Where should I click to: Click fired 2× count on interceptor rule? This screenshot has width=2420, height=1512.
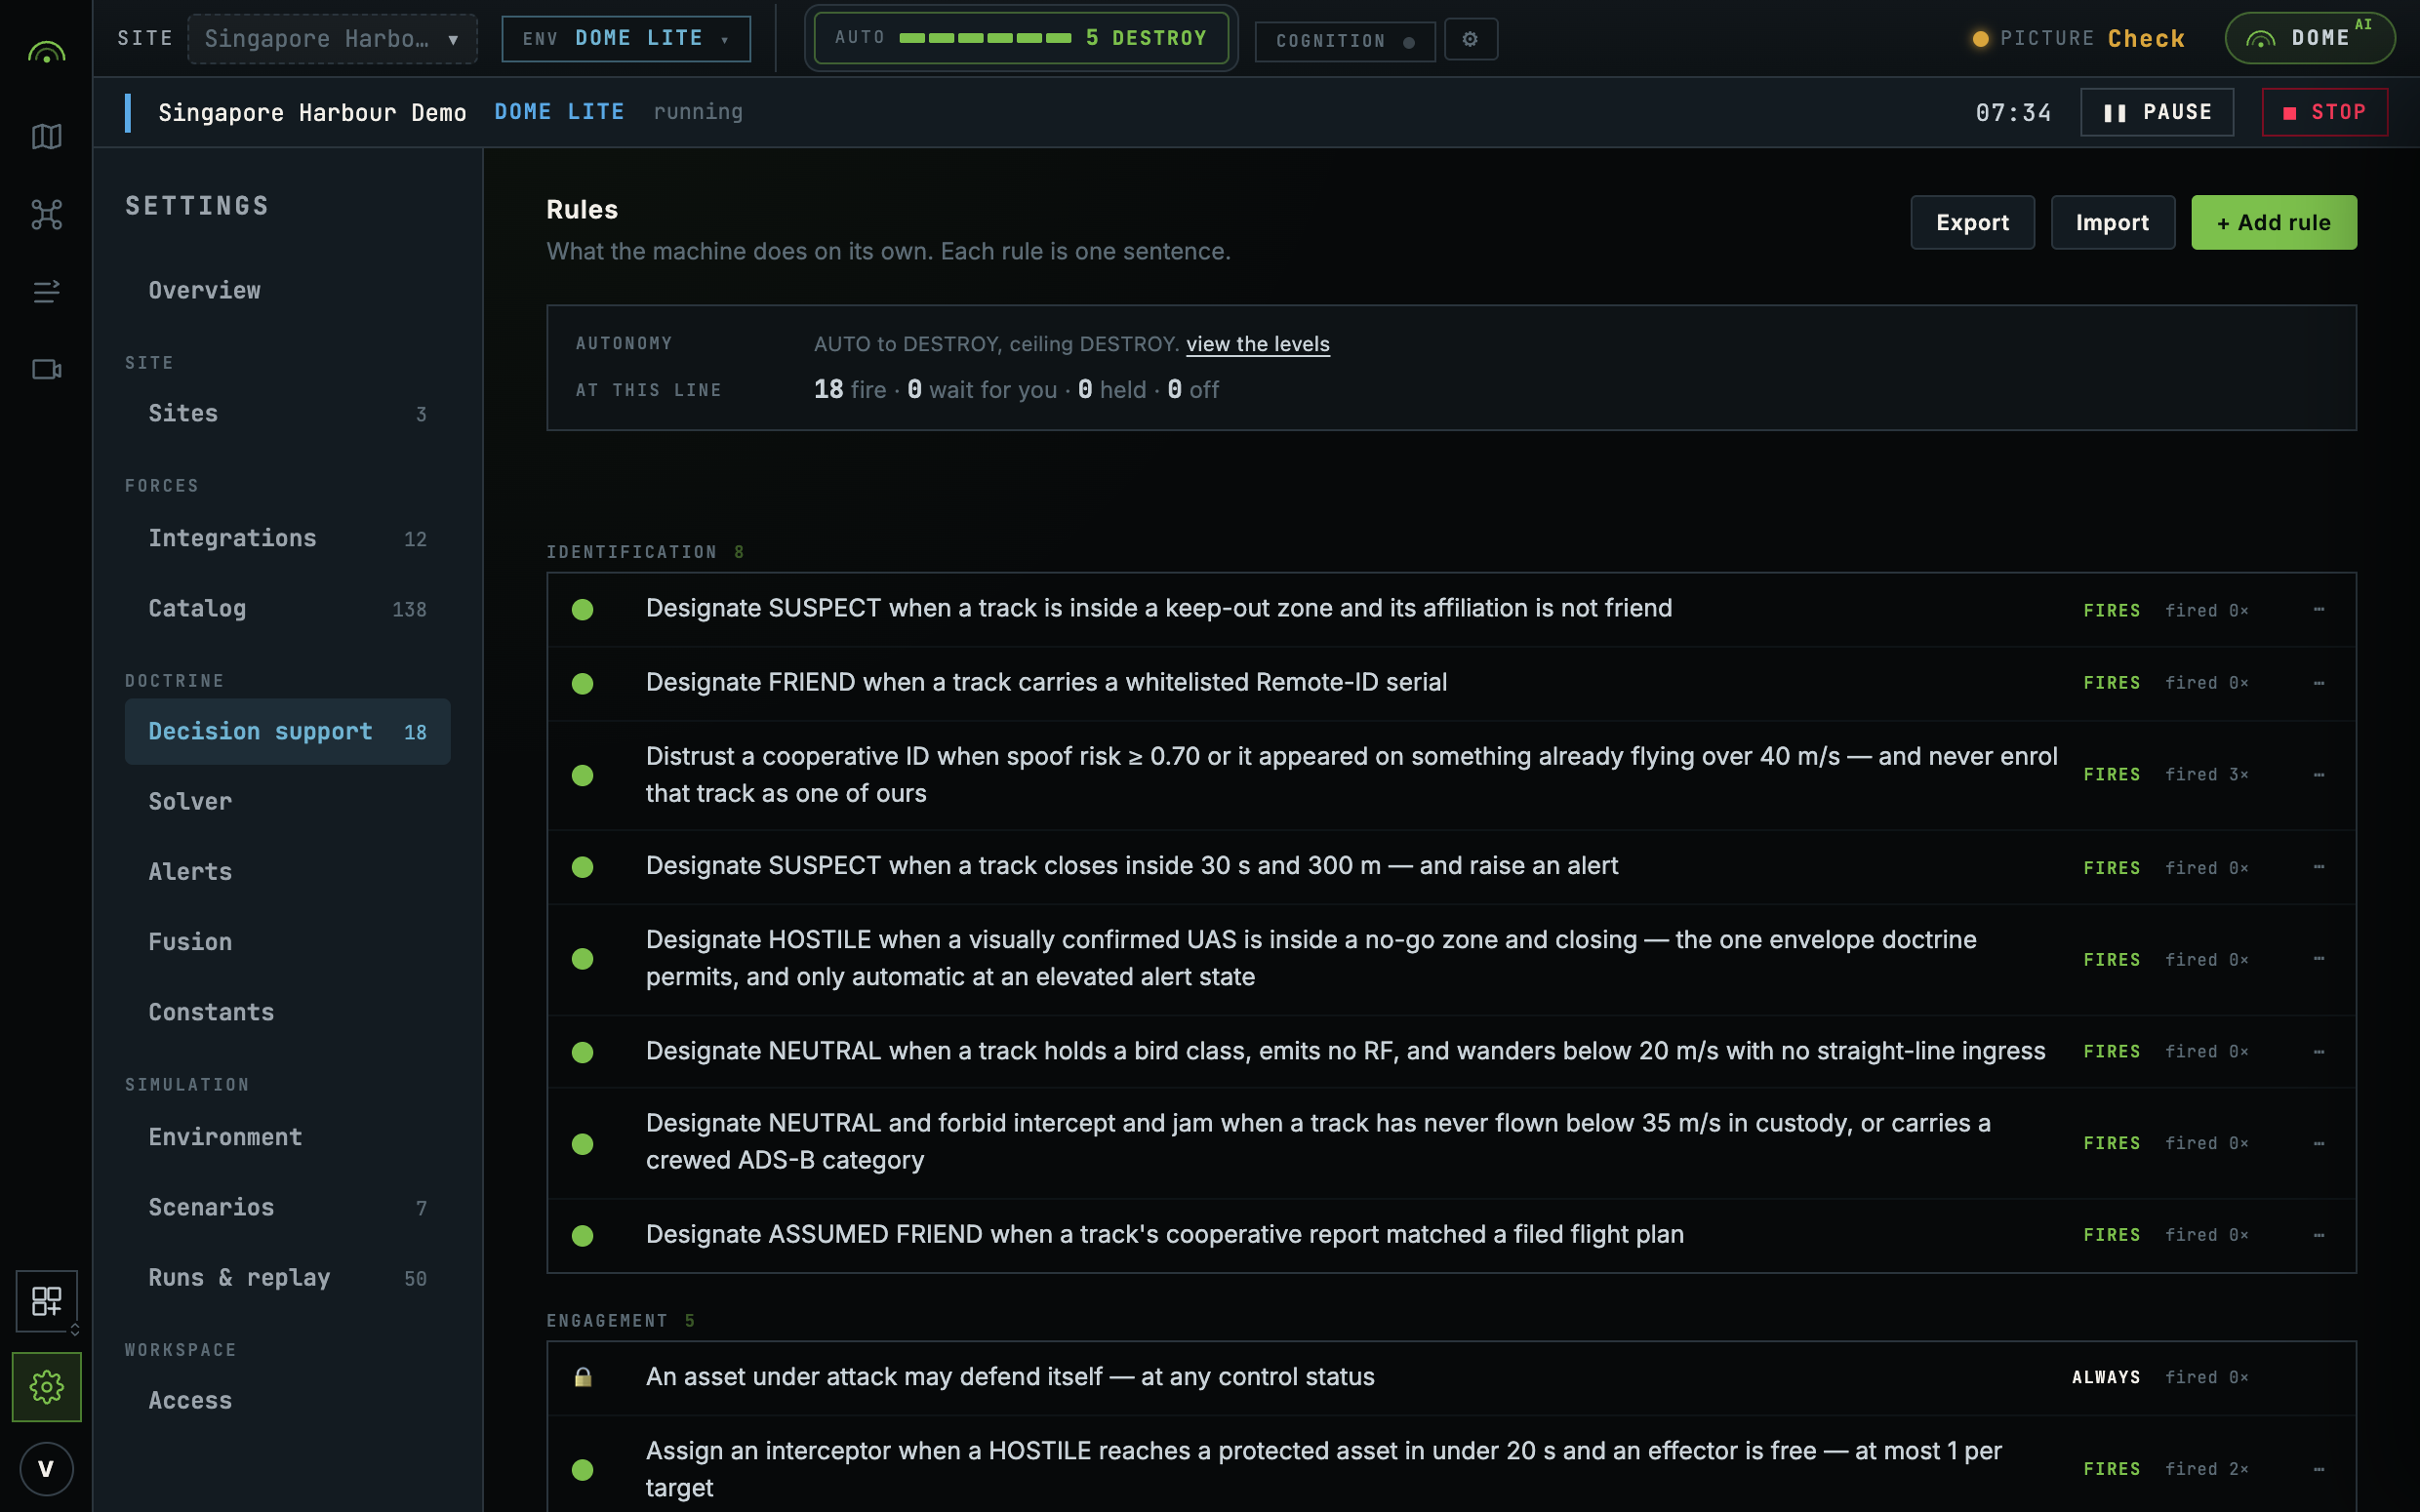[x=2207, y=1469]
